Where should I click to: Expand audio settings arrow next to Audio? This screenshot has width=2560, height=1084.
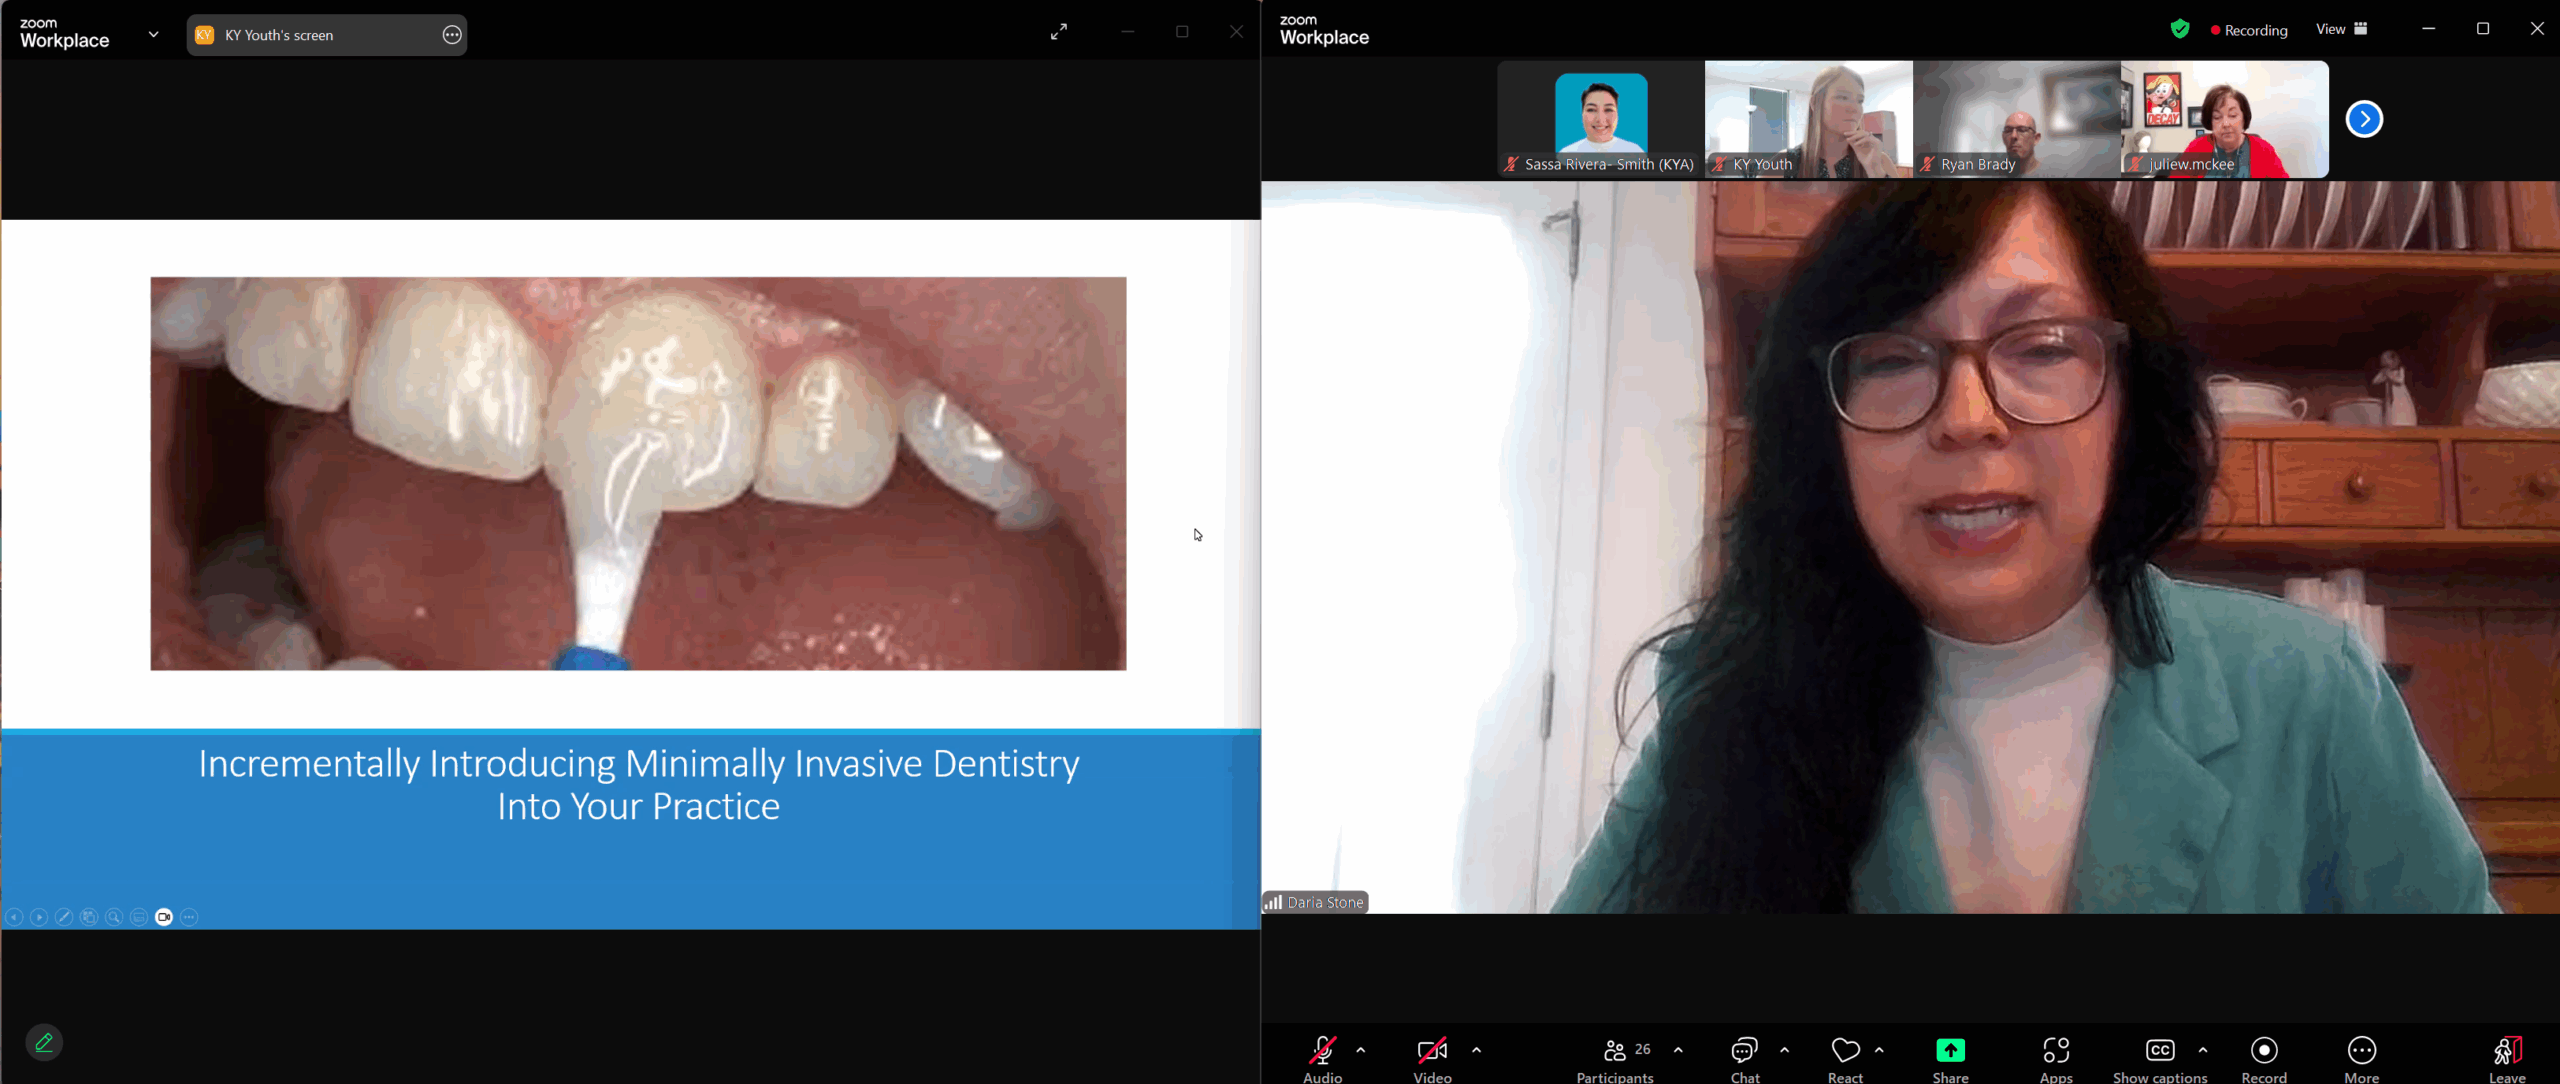(x=1361, y=1050)
